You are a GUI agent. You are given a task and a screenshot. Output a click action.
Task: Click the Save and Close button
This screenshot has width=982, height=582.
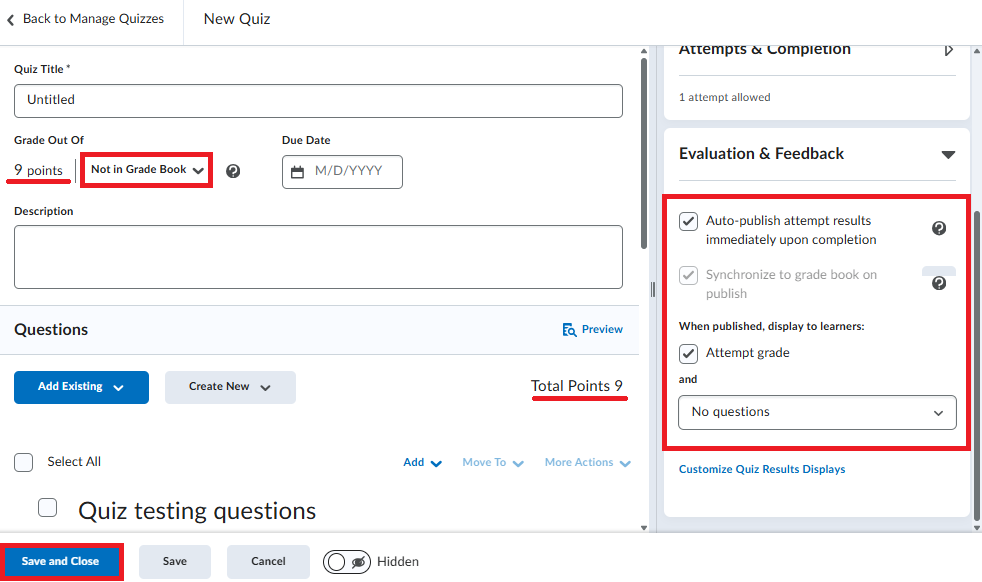coord(62,561)
